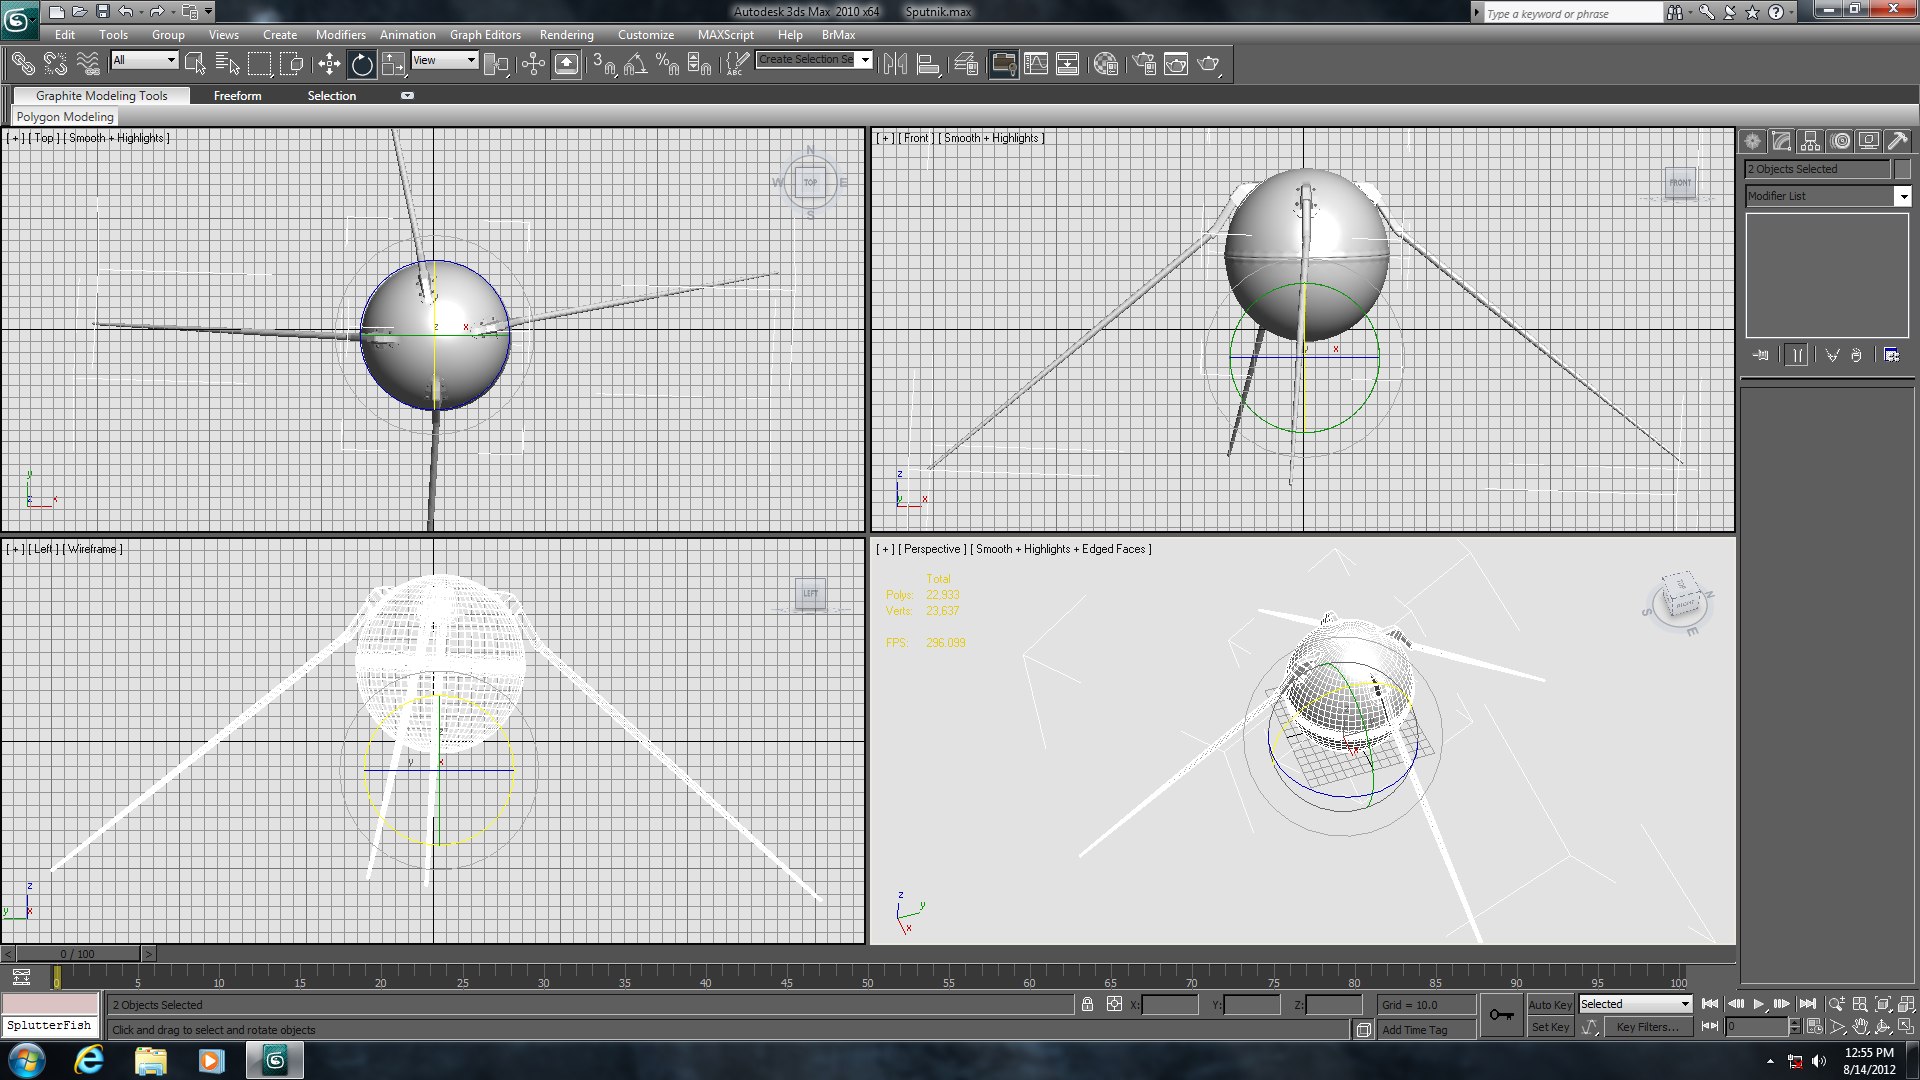The image size is (1920, 1080).
Task: Open the Motion panel wheel icon
Action: [1840, 142]
